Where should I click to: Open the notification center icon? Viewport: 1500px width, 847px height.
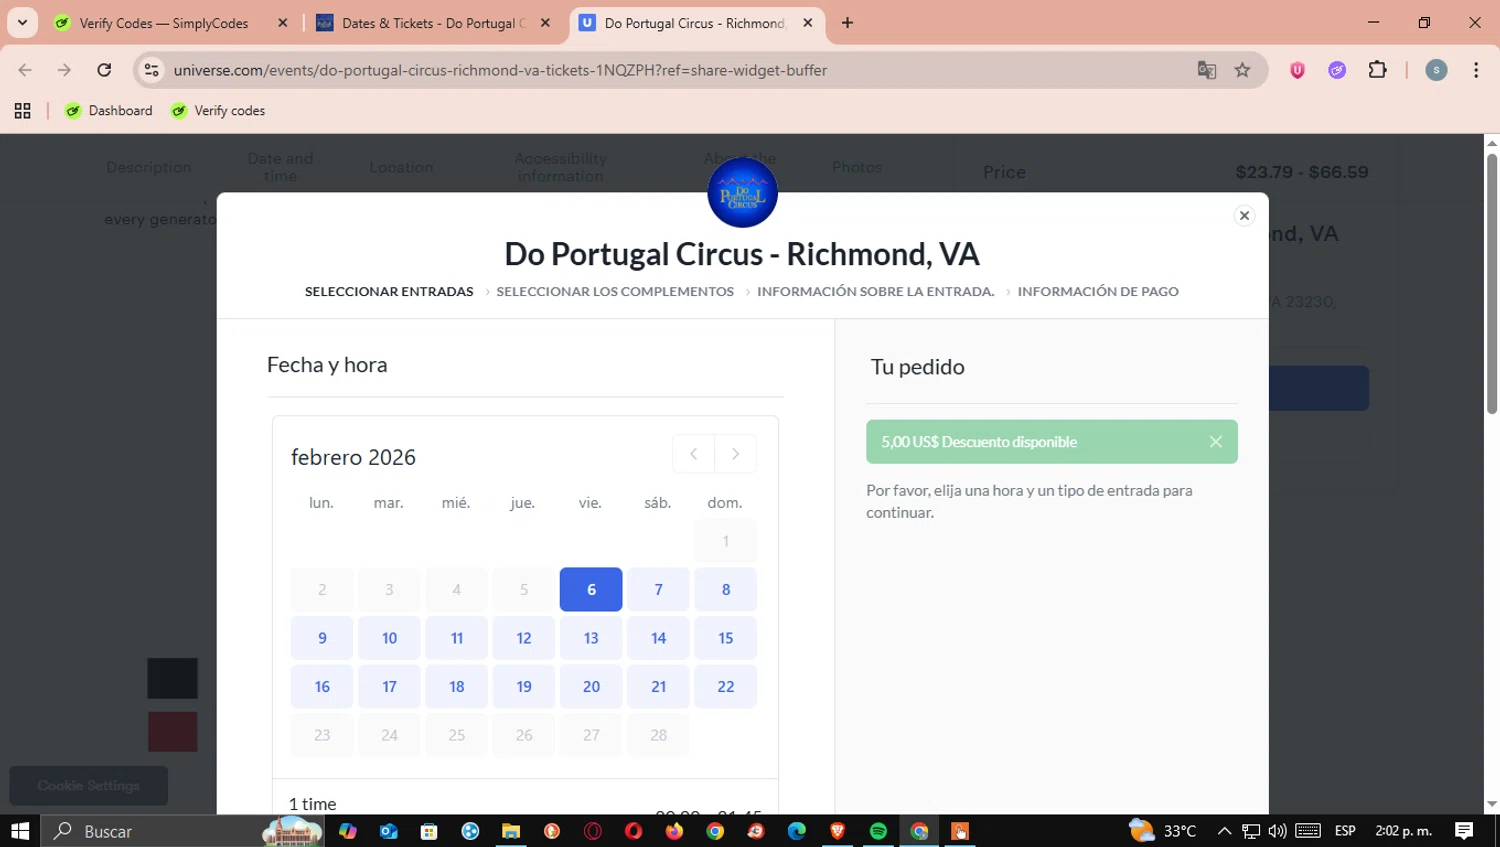click(x=1464, y=831)
